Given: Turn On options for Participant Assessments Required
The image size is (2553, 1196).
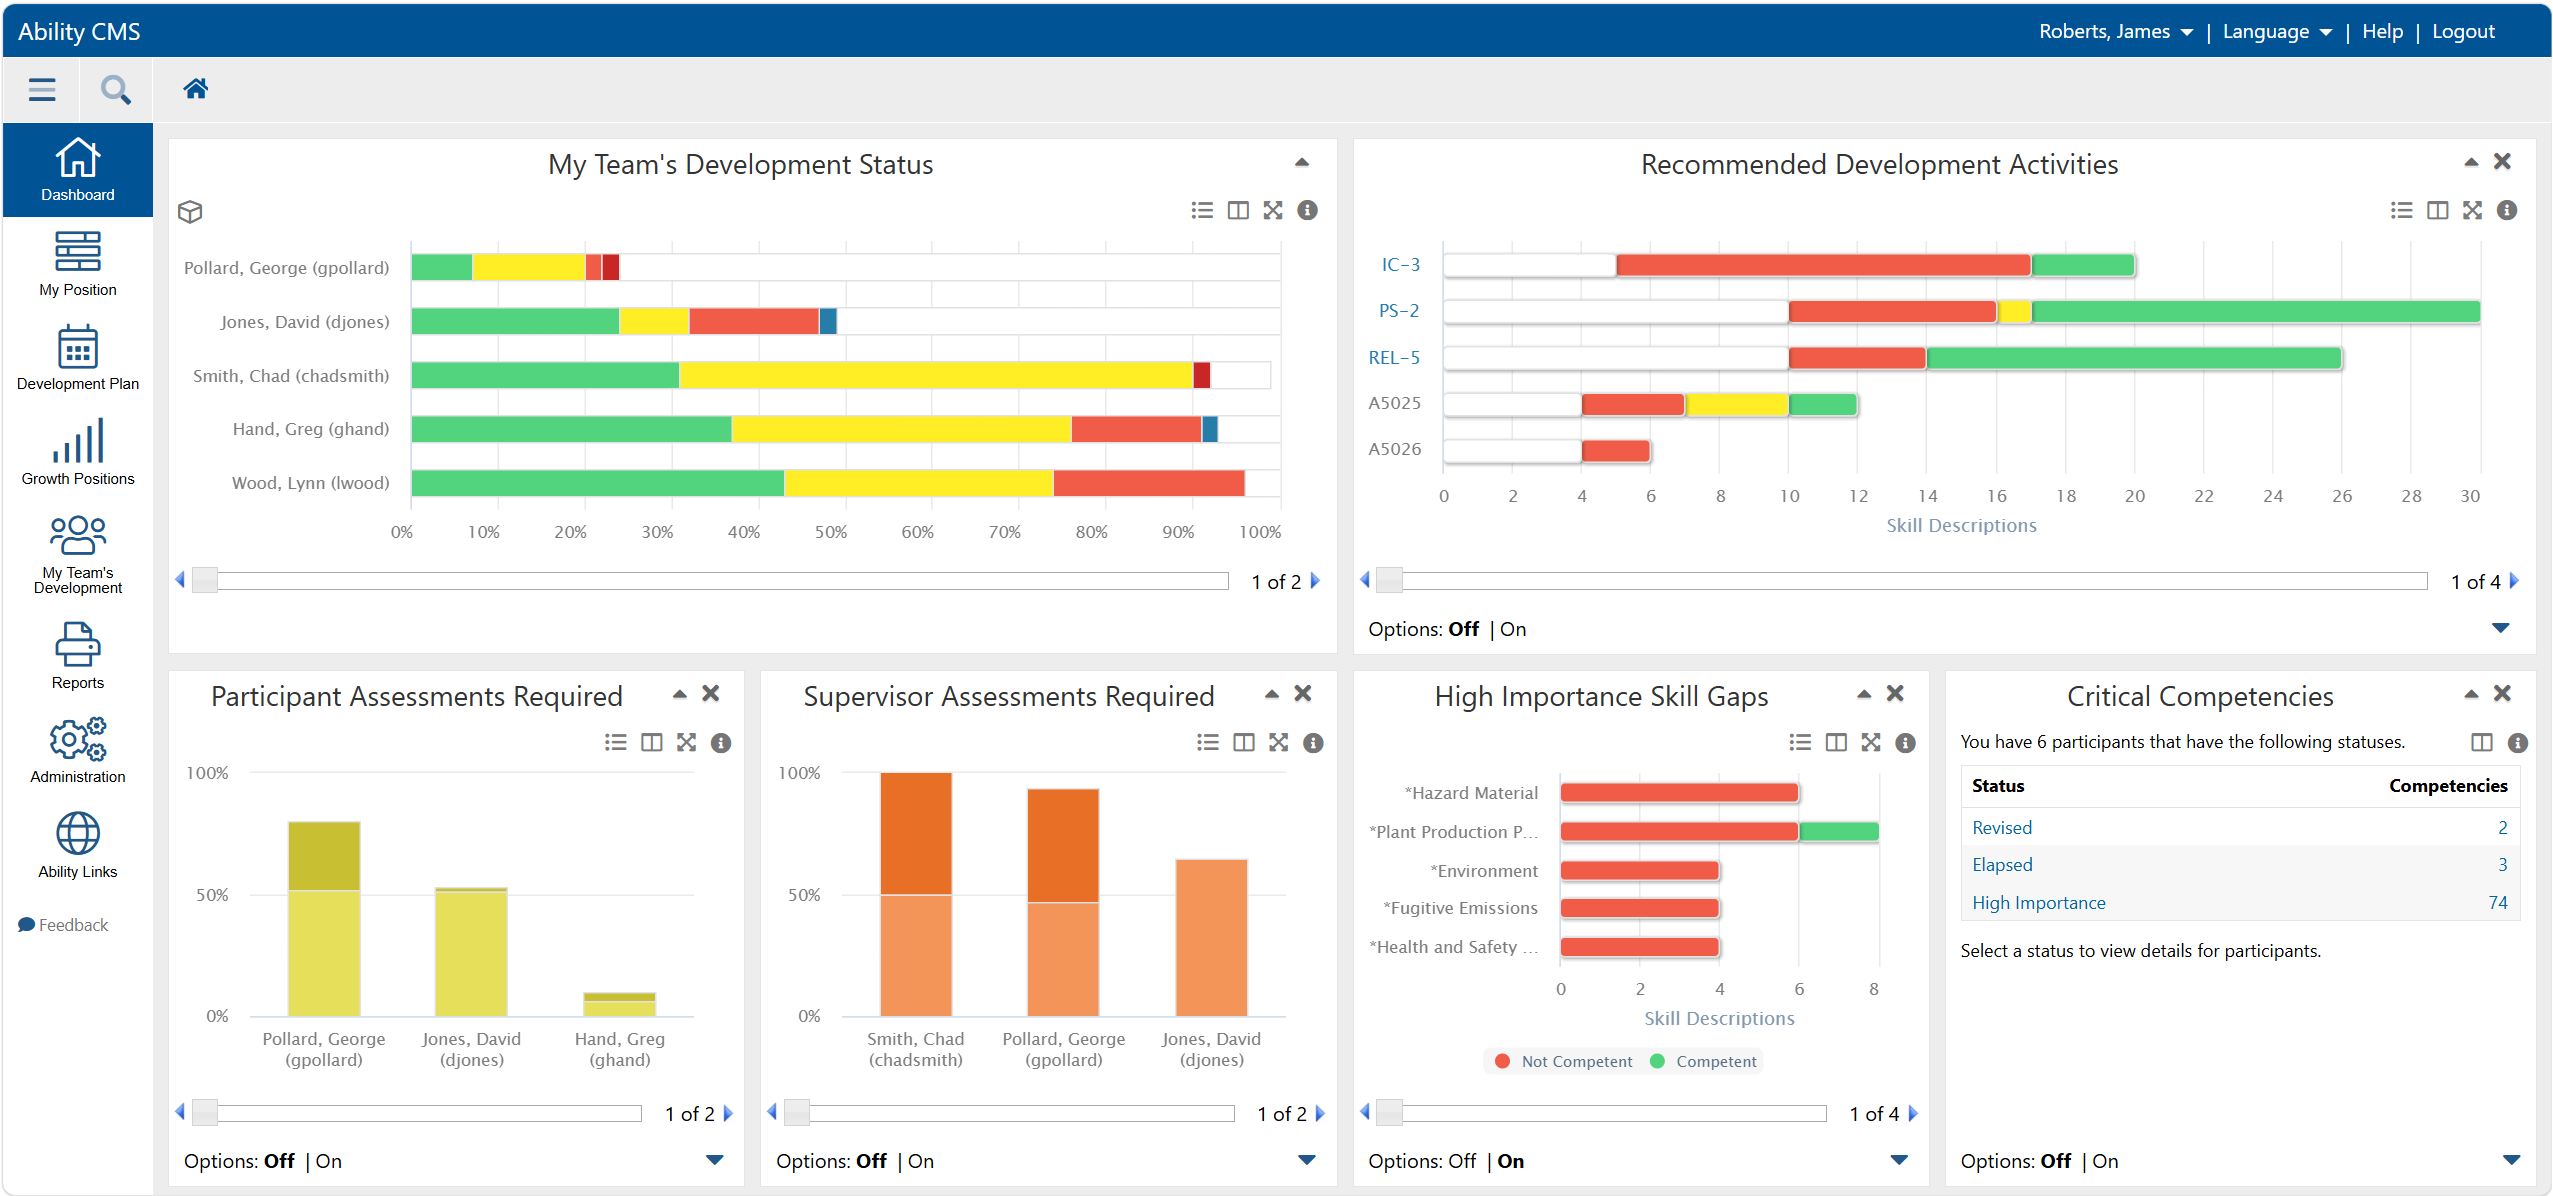Looking at the screenshot, I should tap(329, 1161).
